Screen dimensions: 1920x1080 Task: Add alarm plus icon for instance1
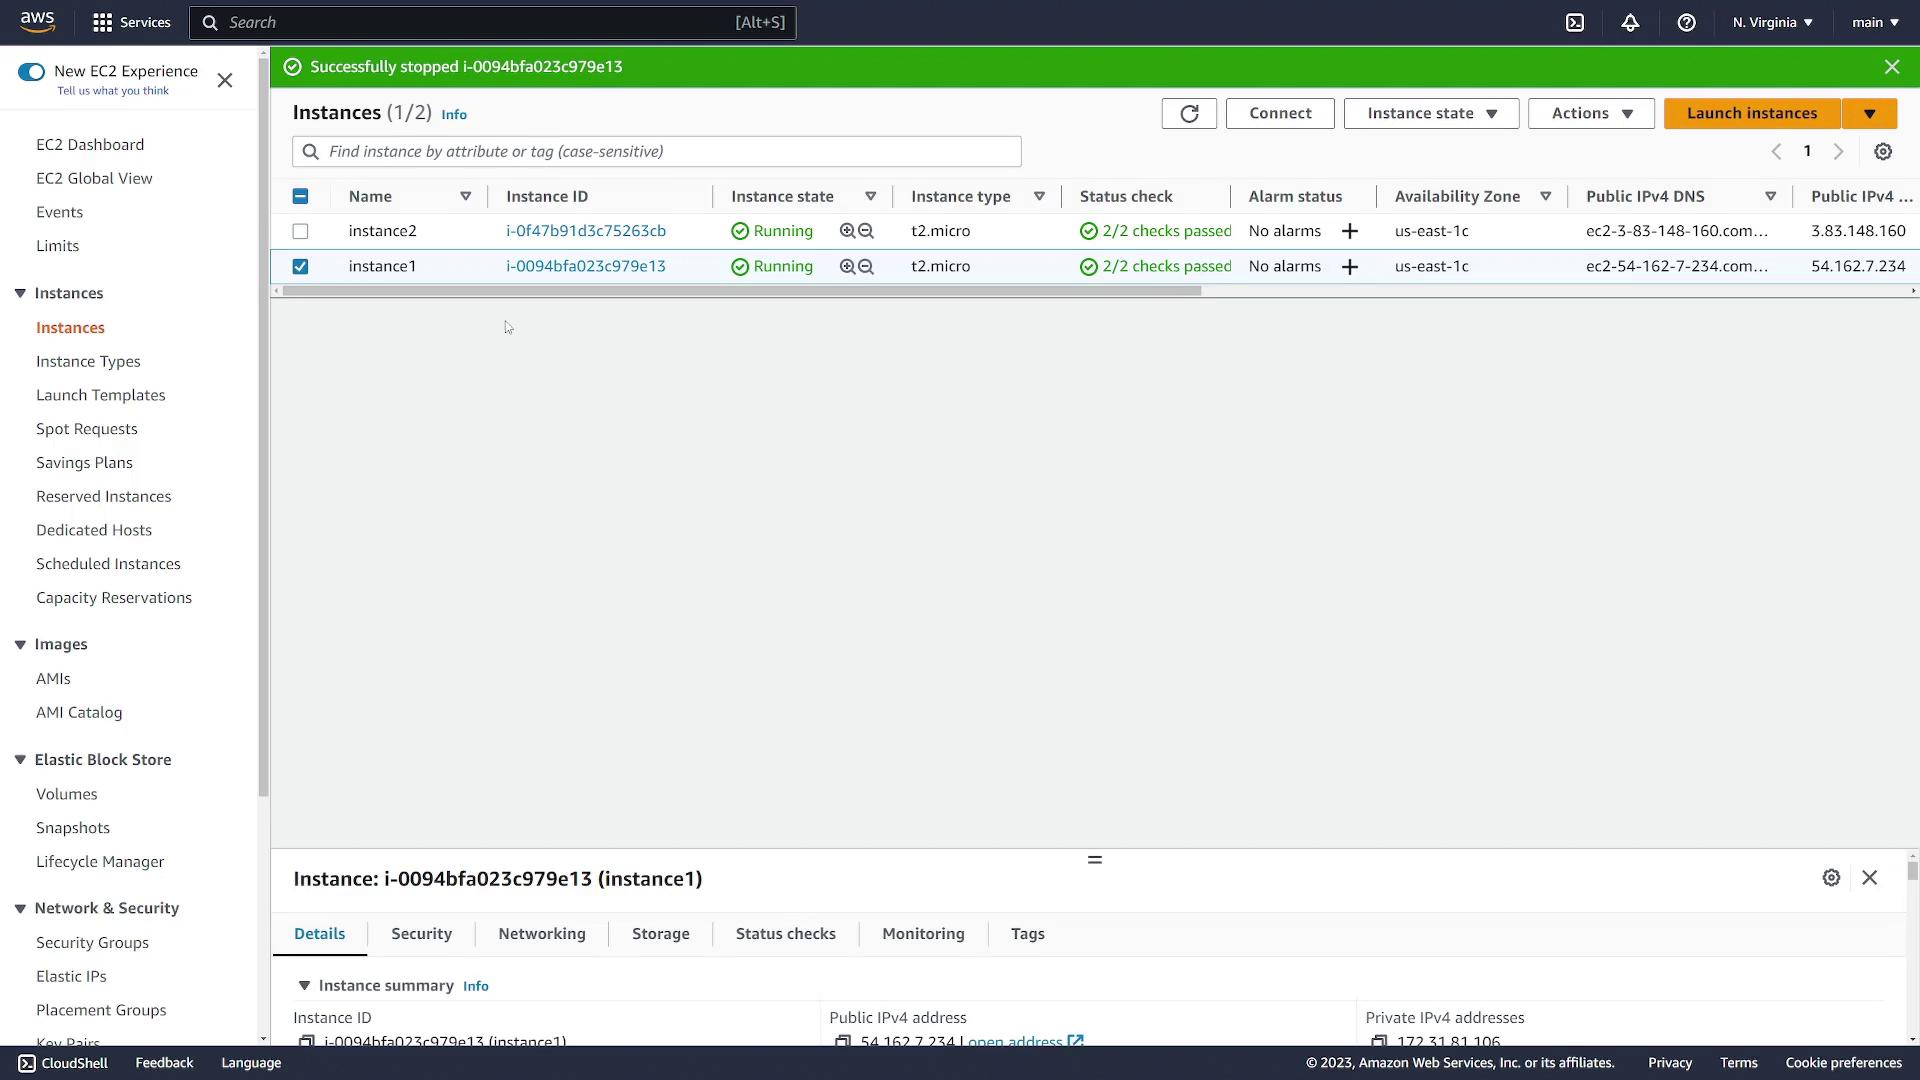click(x=1349, y=267)
